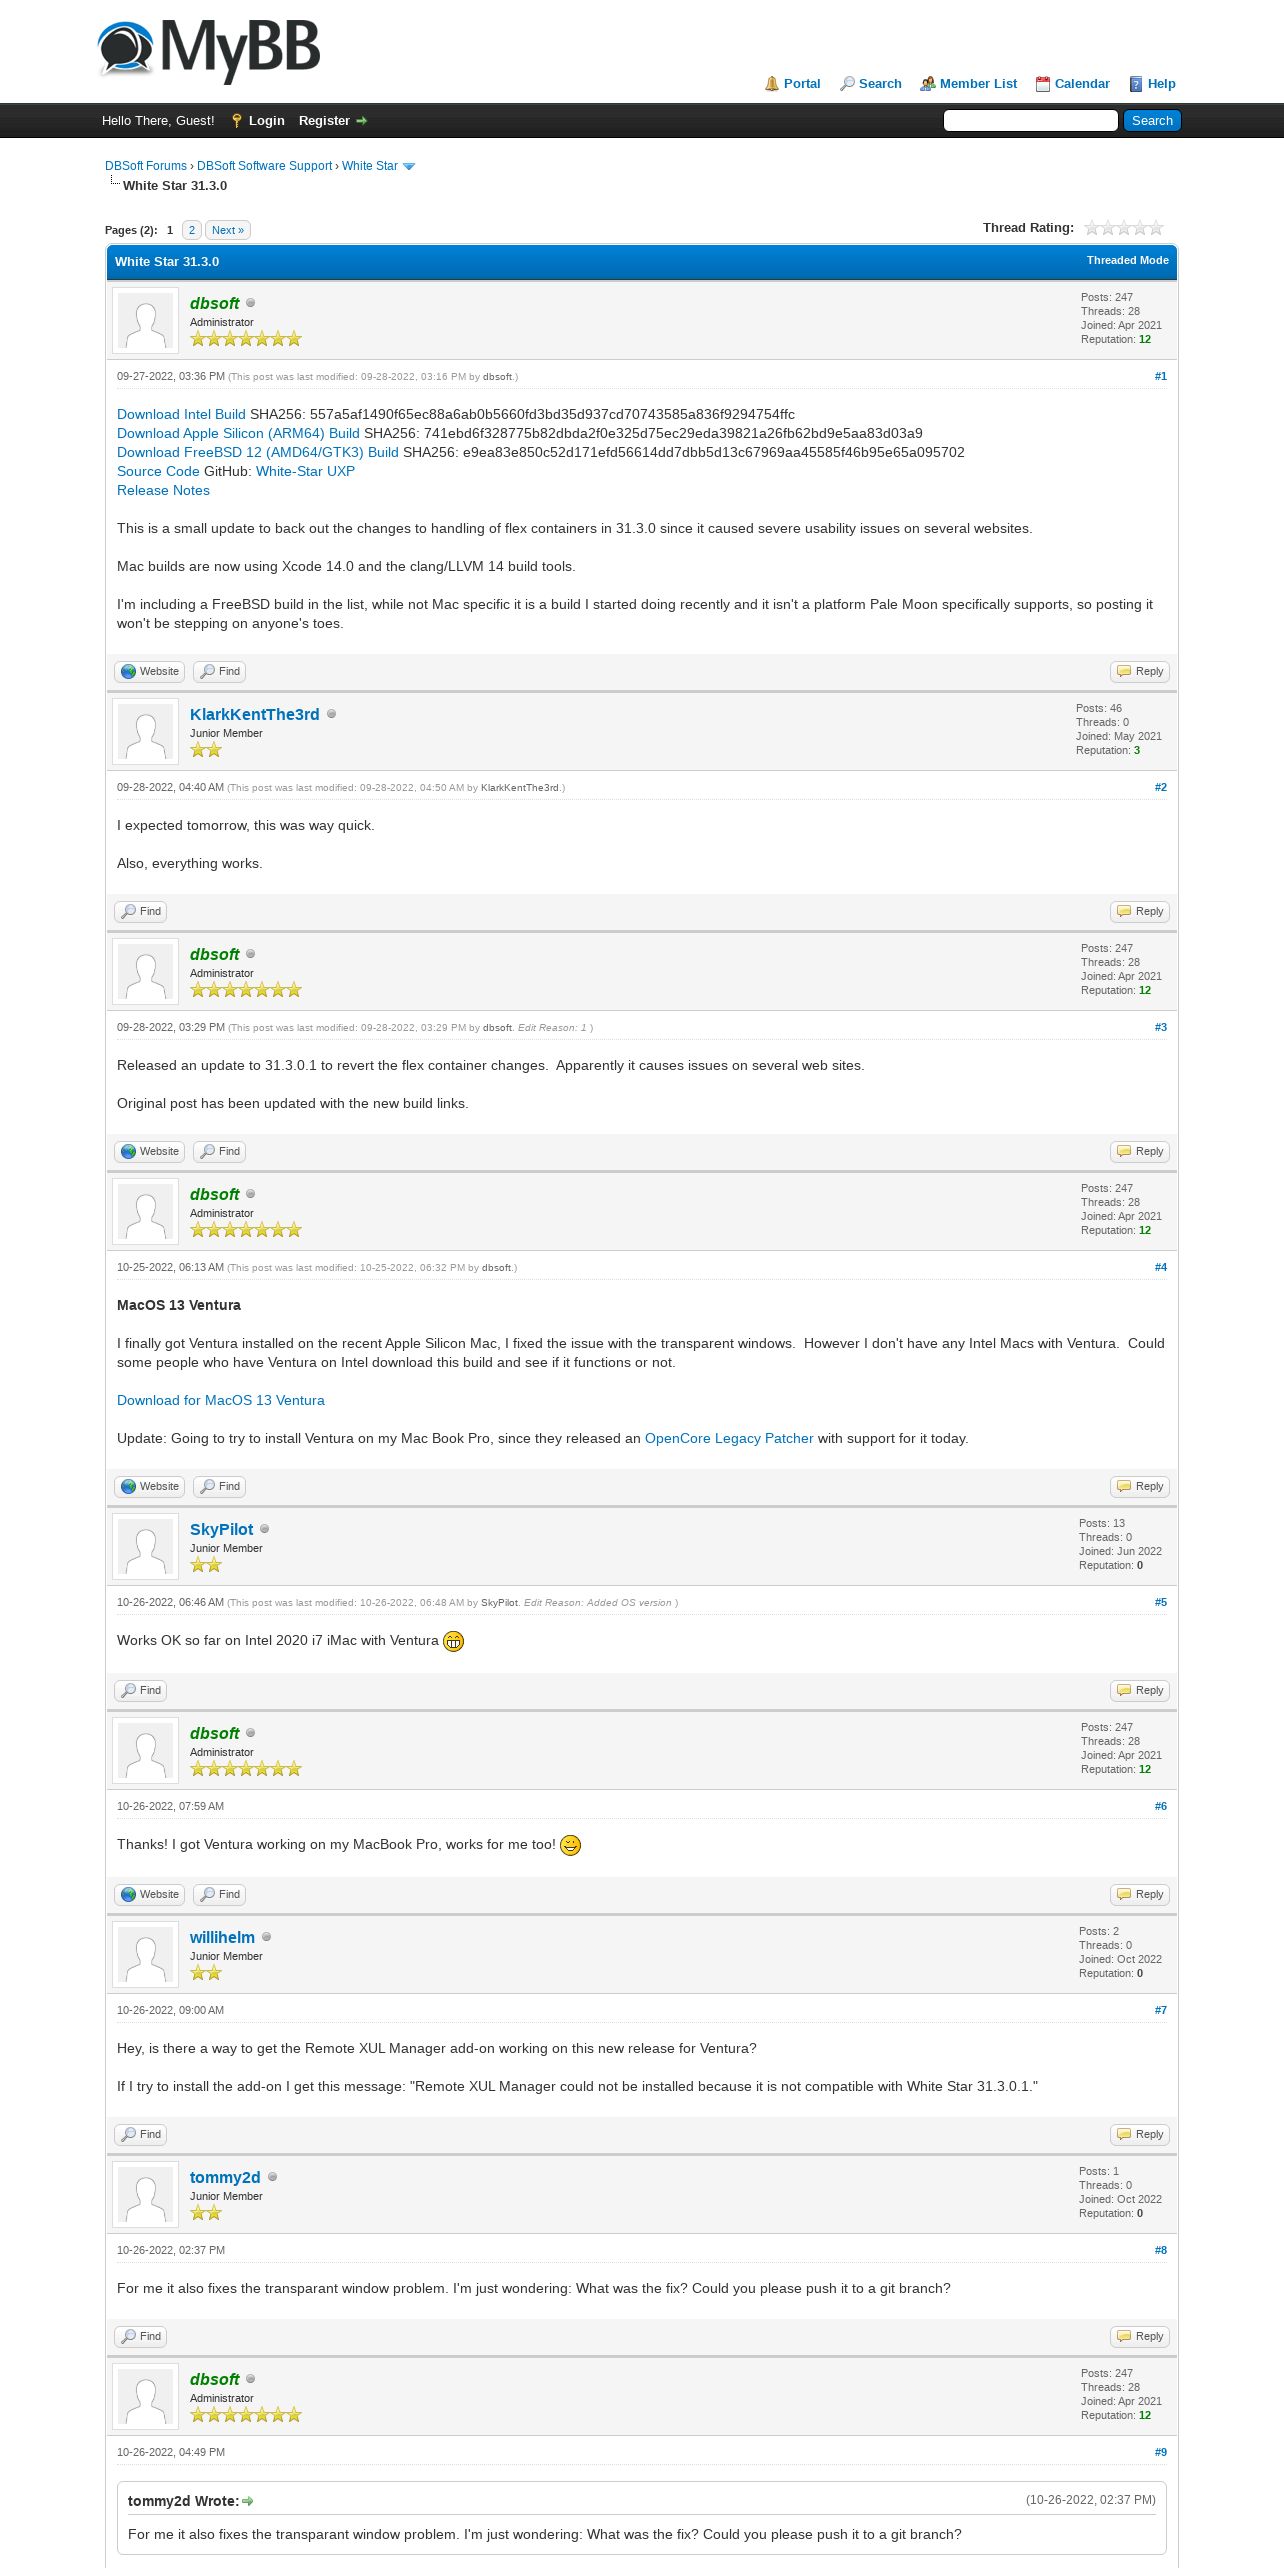Reply to tommy2d's post #8
1284x2568 pixels.
[1140, 2337]
